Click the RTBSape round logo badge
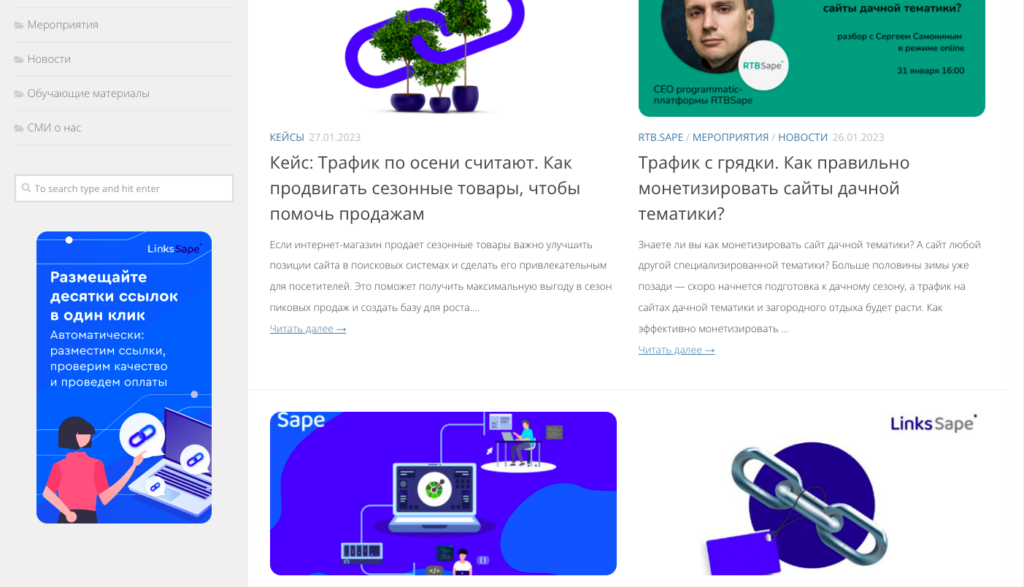This screenshot has width=1024, height=587. click(x=763, y=65)
